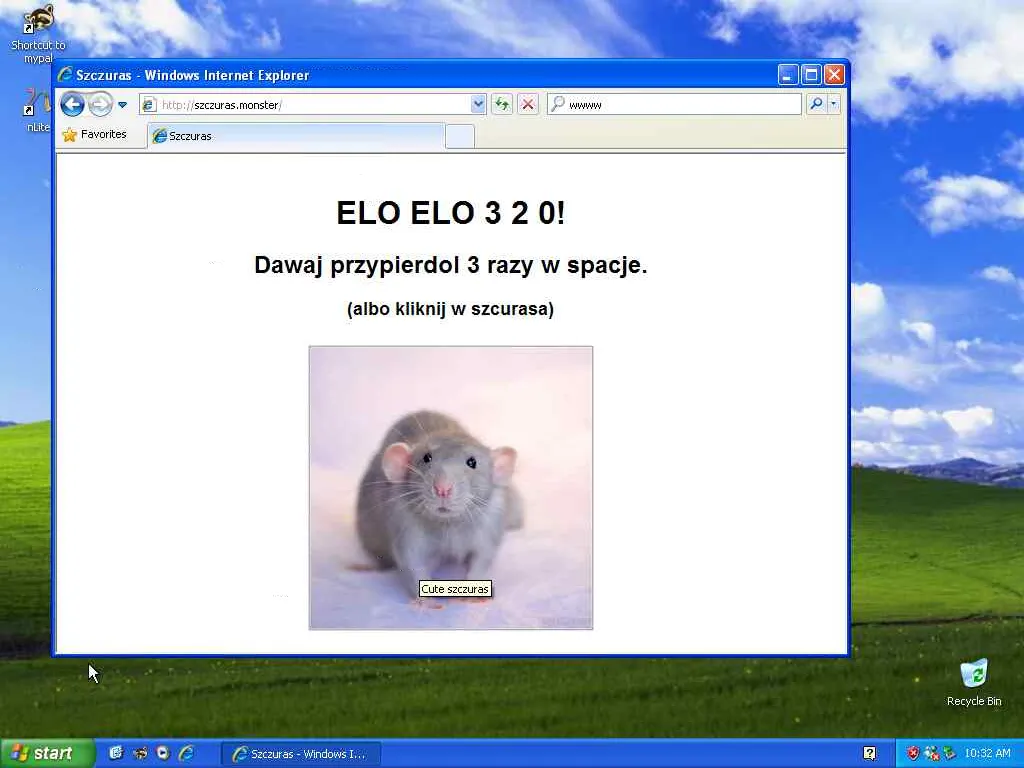Run search with the magnifier button
1024x768 pixels.
pyautogui.click(x=816, y=104)
